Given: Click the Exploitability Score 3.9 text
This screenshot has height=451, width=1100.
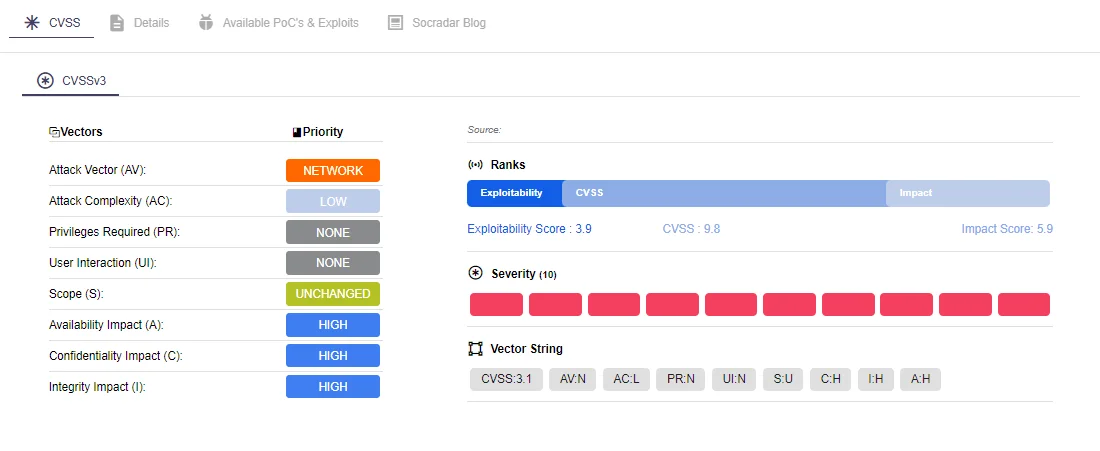Looking at the screenshot, I should coord(529,229).
